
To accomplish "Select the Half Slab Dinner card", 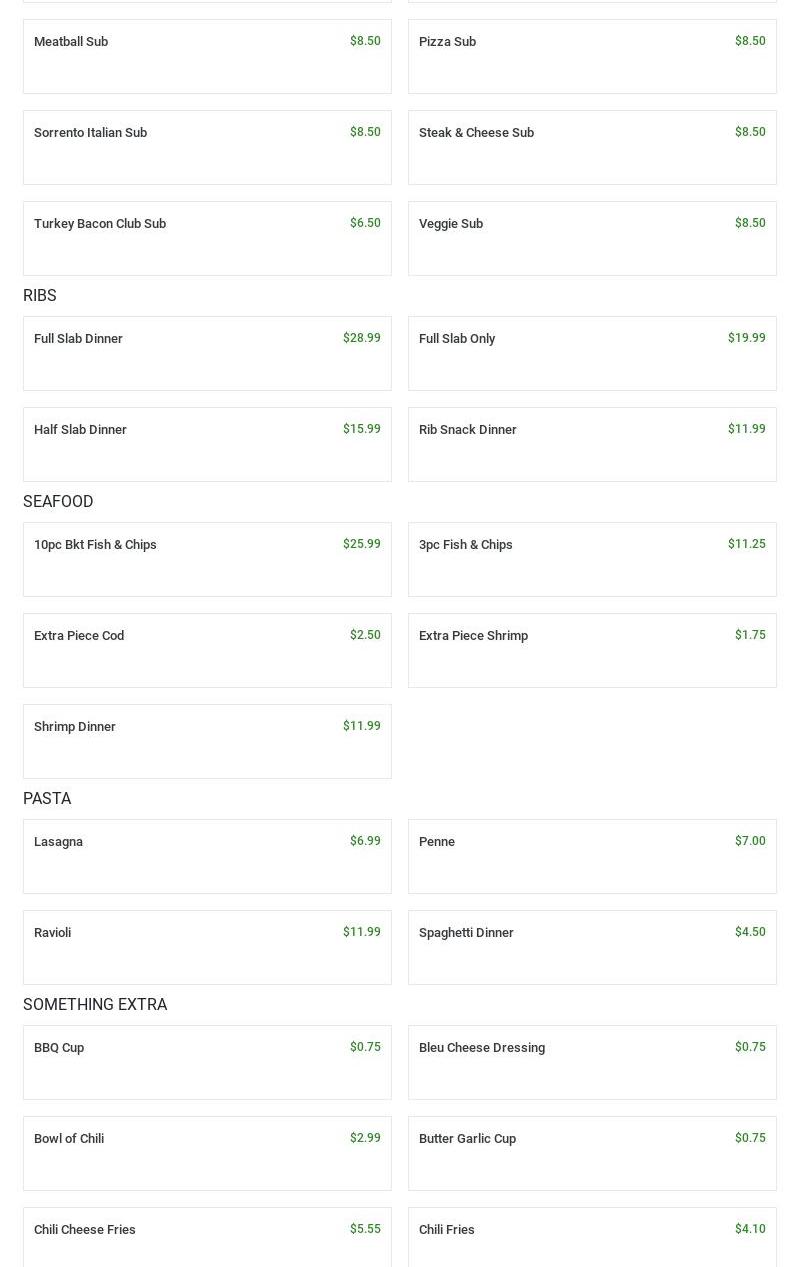I will point(207,444).
